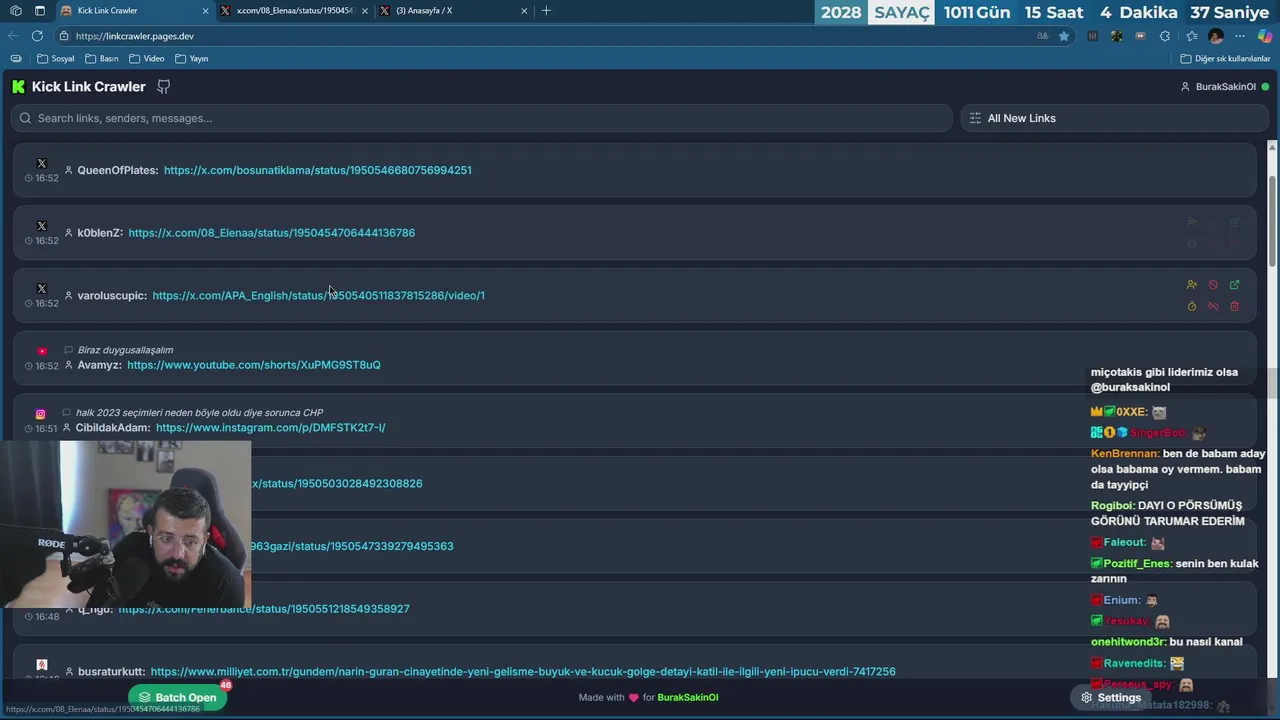Open the workspaces icon at top left

(15, 11)
